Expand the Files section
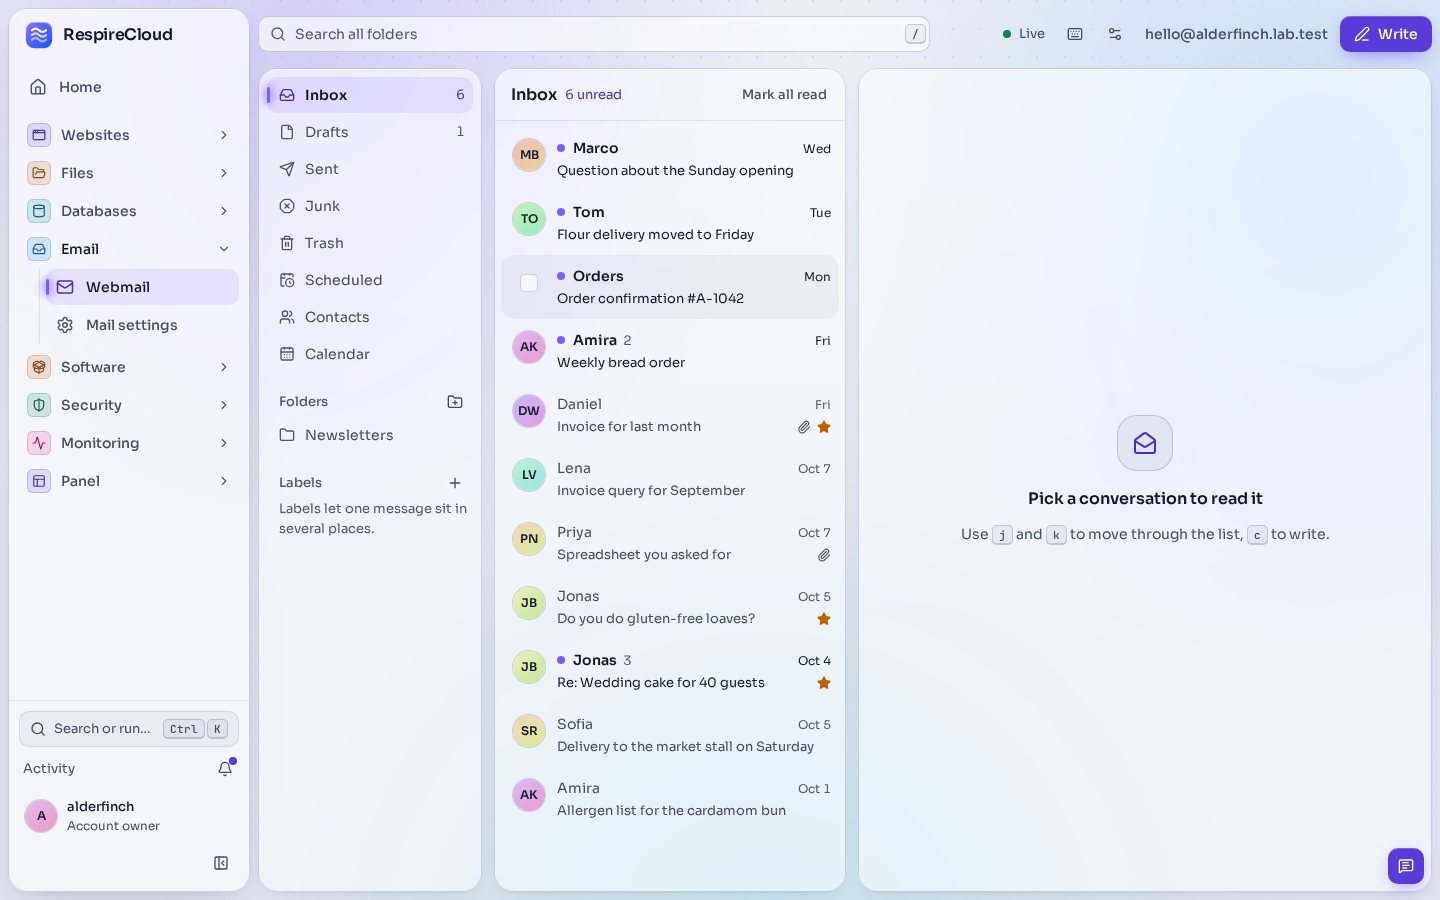The image size is (1440, 900). click(129, 173)
